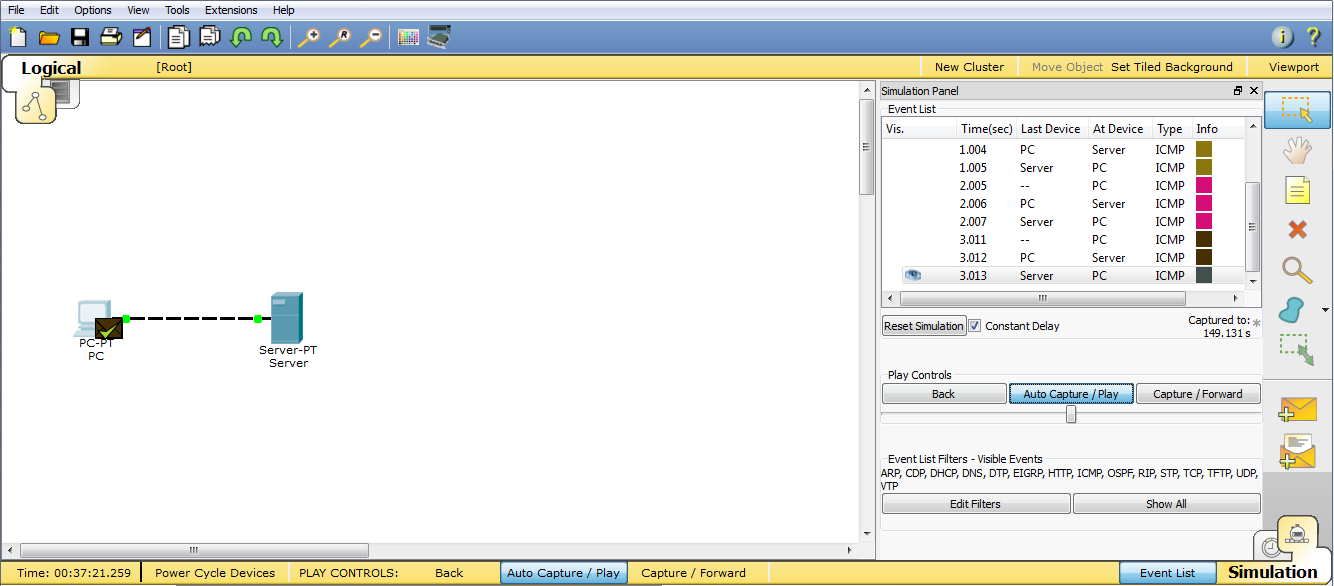Screen dimensions: 1334x586
Task: Choose the Place Note tool
Action: coord(1297,190)
